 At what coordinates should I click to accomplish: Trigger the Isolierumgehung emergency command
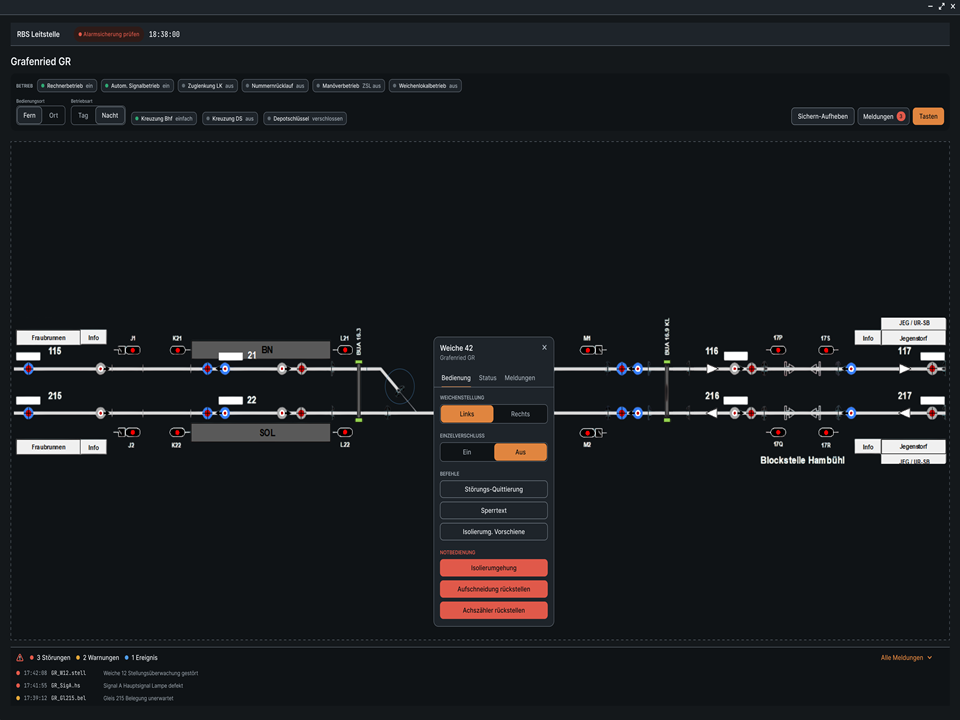tap(493, 568)
